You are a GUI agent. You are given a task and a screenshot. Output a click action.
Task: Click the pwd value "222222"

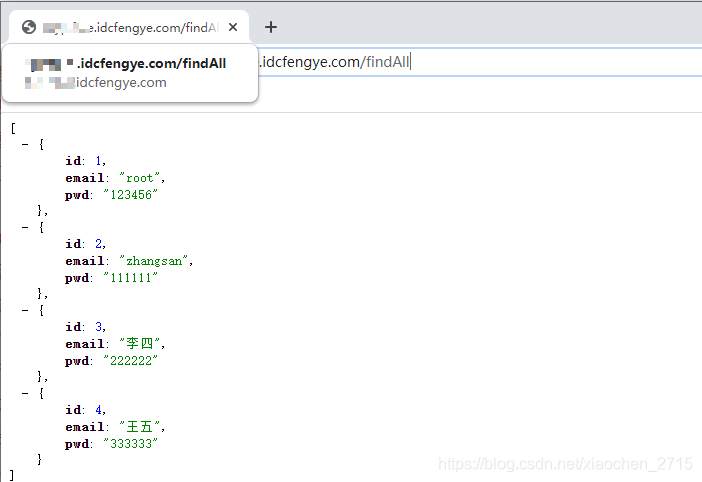(130, 361)
